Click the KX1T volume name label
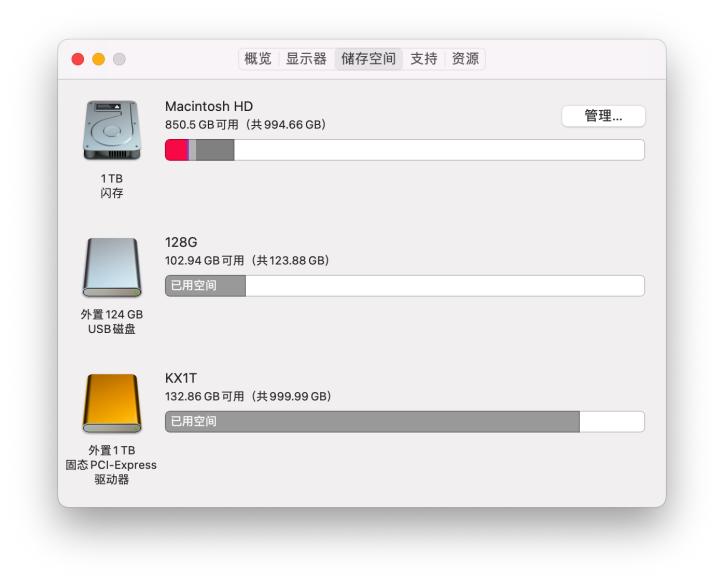Viewport: 724px width, 584px height. click(x=181, y=378)
